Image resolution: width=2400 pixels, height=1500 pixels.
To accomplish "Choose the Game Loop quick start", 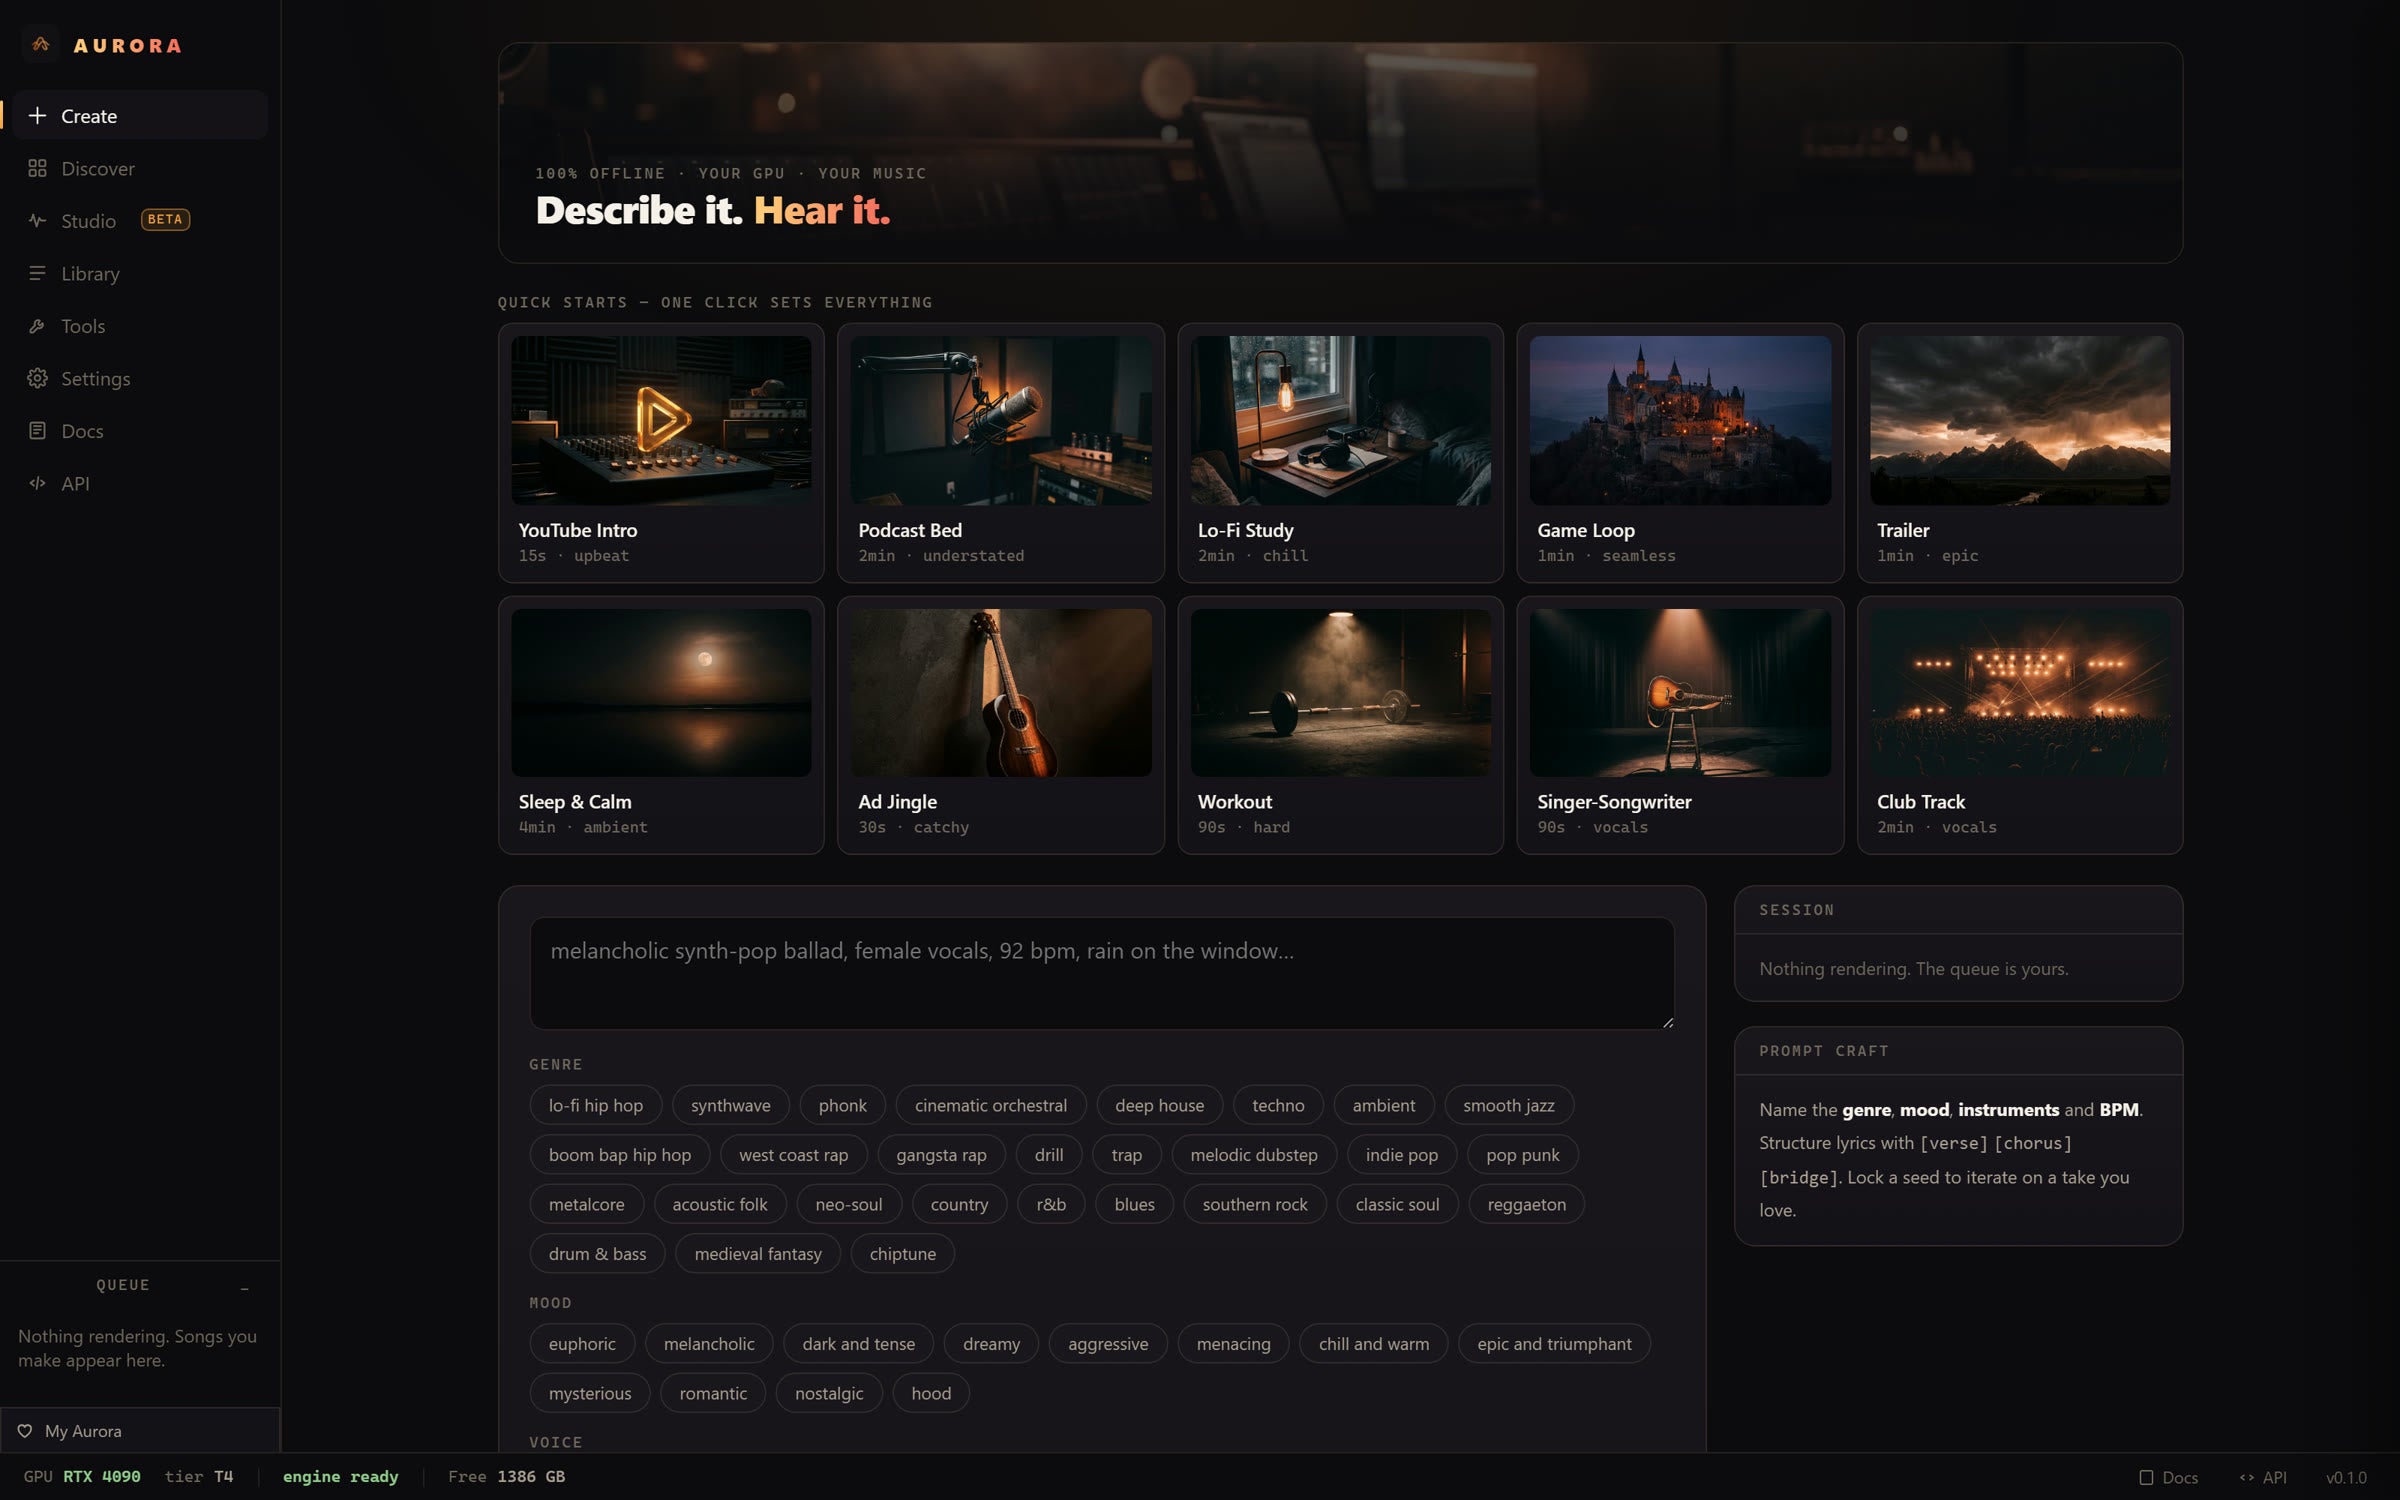I will point(1680,452).
